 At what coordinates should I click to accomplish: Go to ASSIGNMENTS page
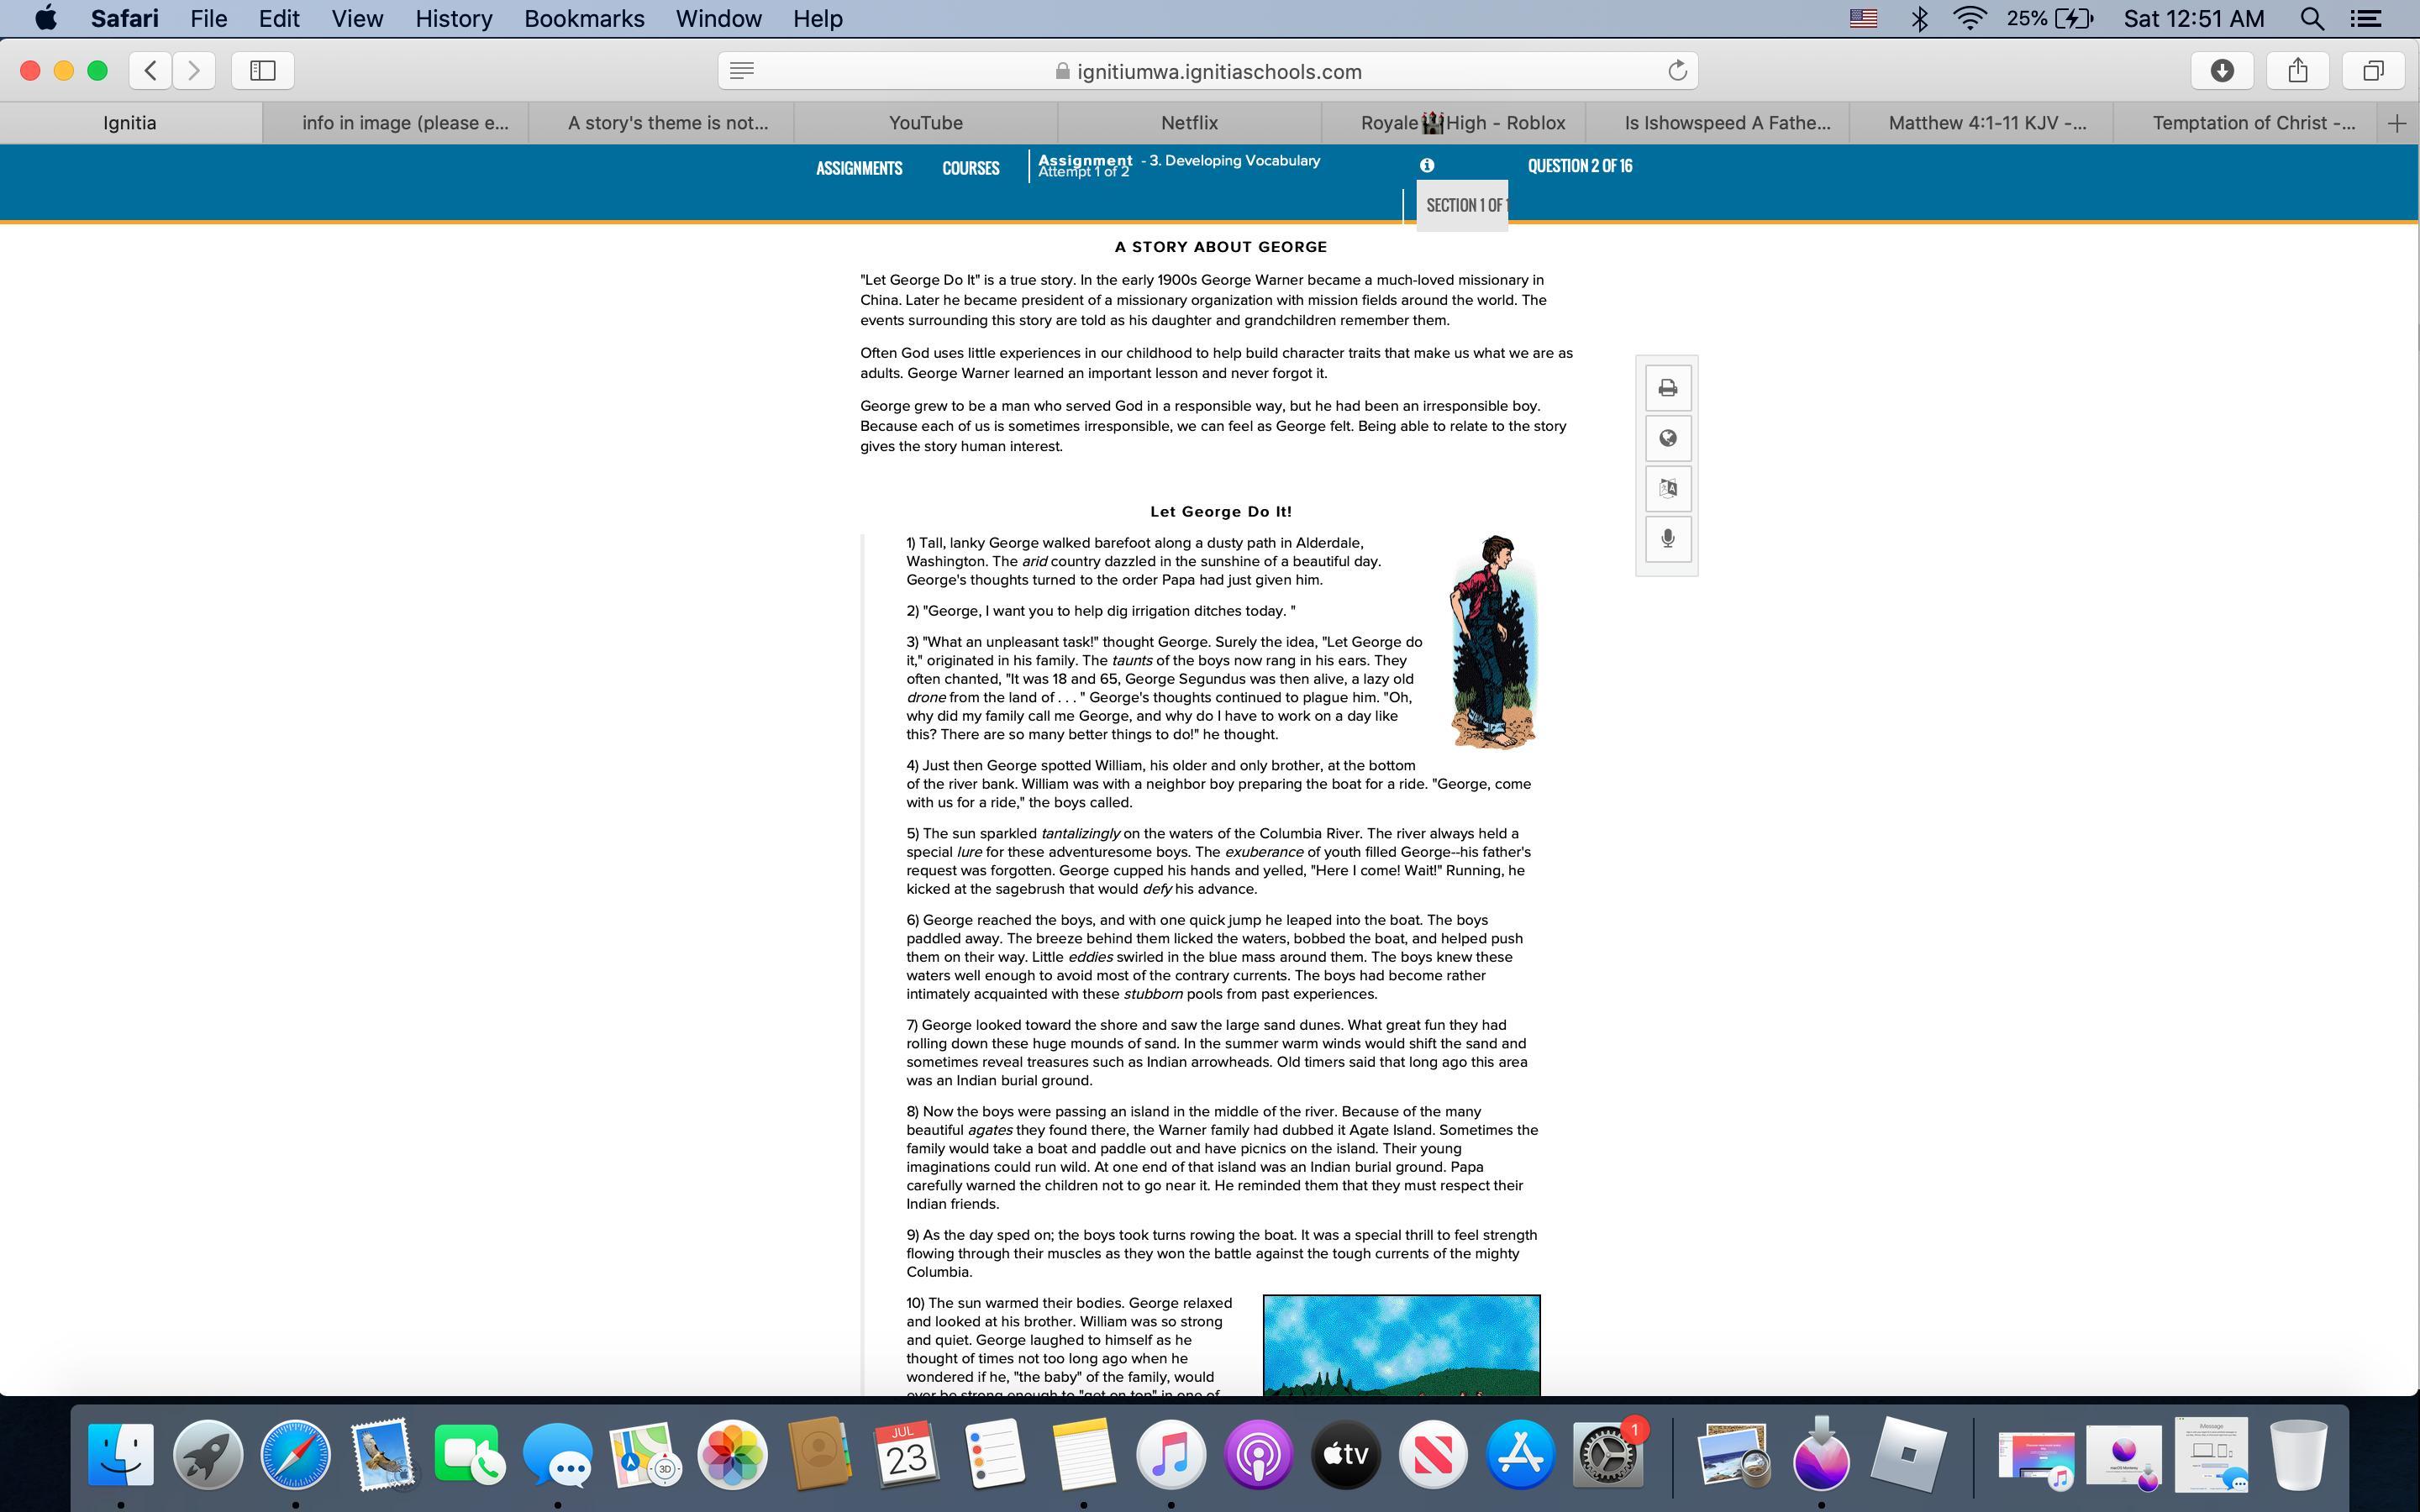click(x=859, y=168)
